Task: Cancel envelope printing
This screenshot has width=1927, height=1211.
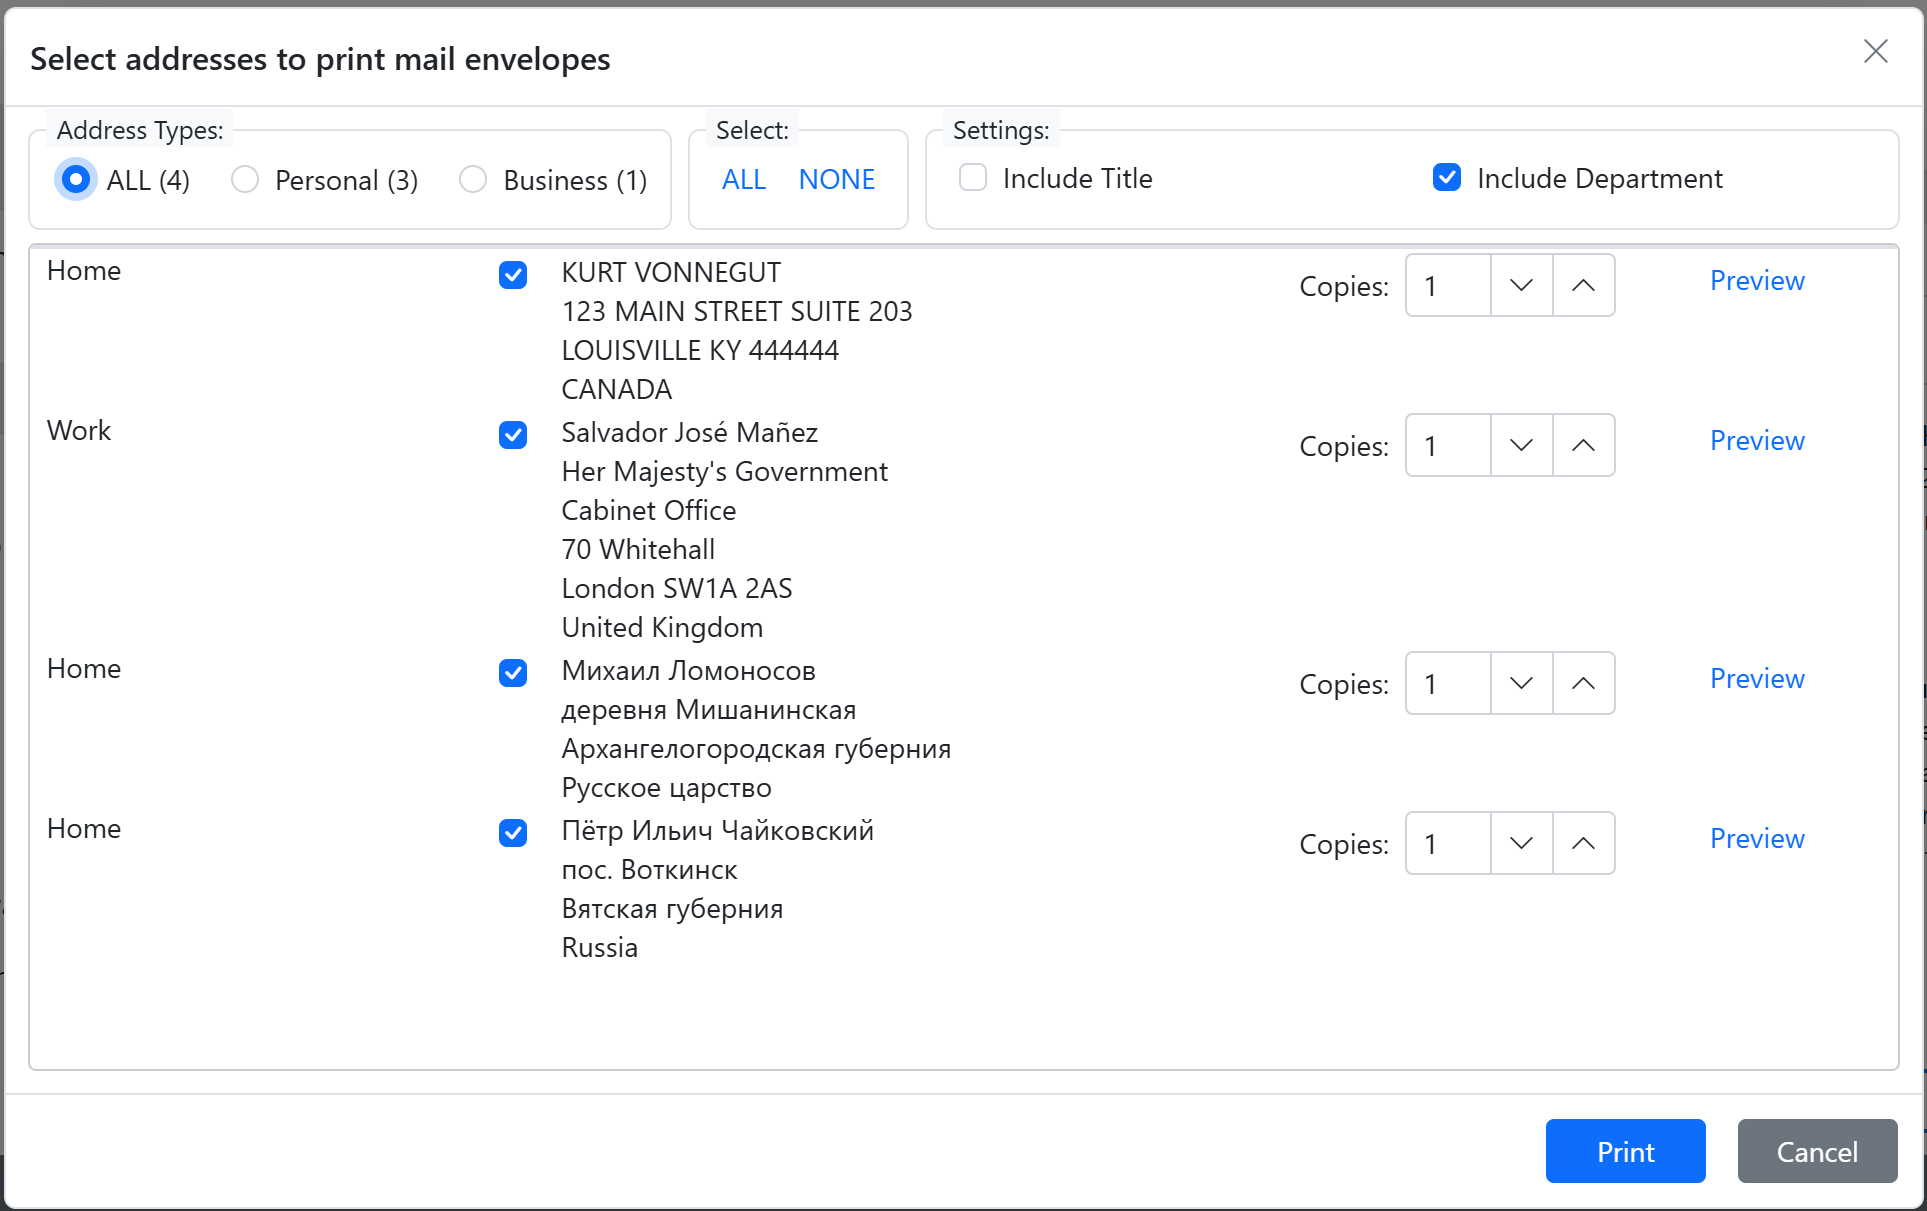Action: tap(1817, 1151)
